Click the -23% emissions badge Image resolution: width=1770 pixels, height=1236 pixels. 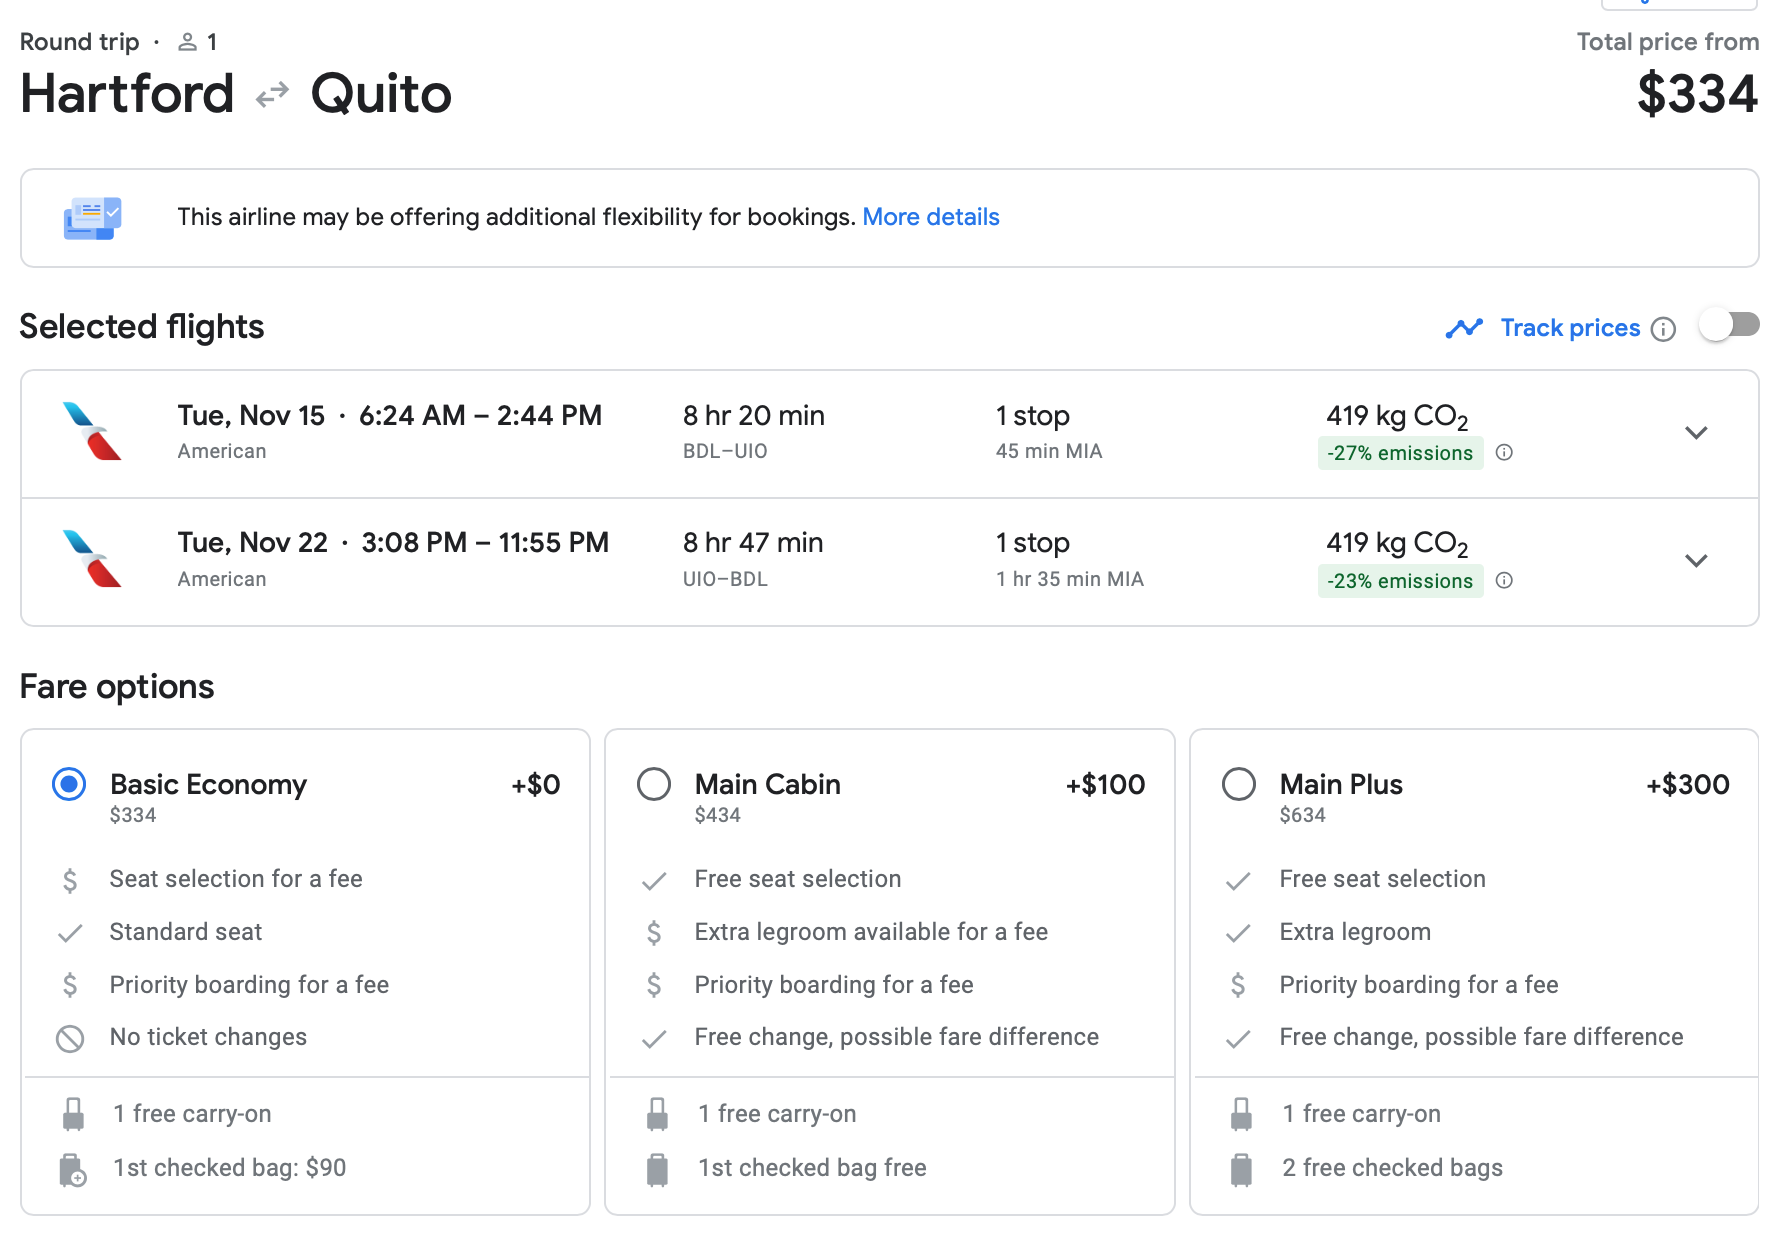coord(1399,581)
